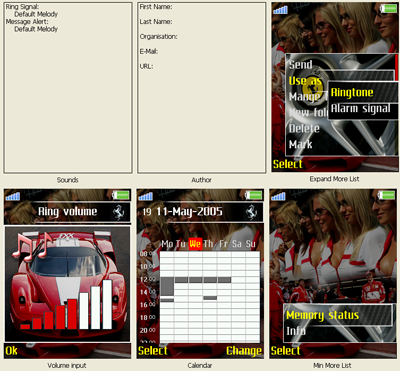This screenshot has height=371, width=400.
Task: Click the small gray Thursday appointment near 14:00
Action: pyautogui.click(x=210, y=298)
